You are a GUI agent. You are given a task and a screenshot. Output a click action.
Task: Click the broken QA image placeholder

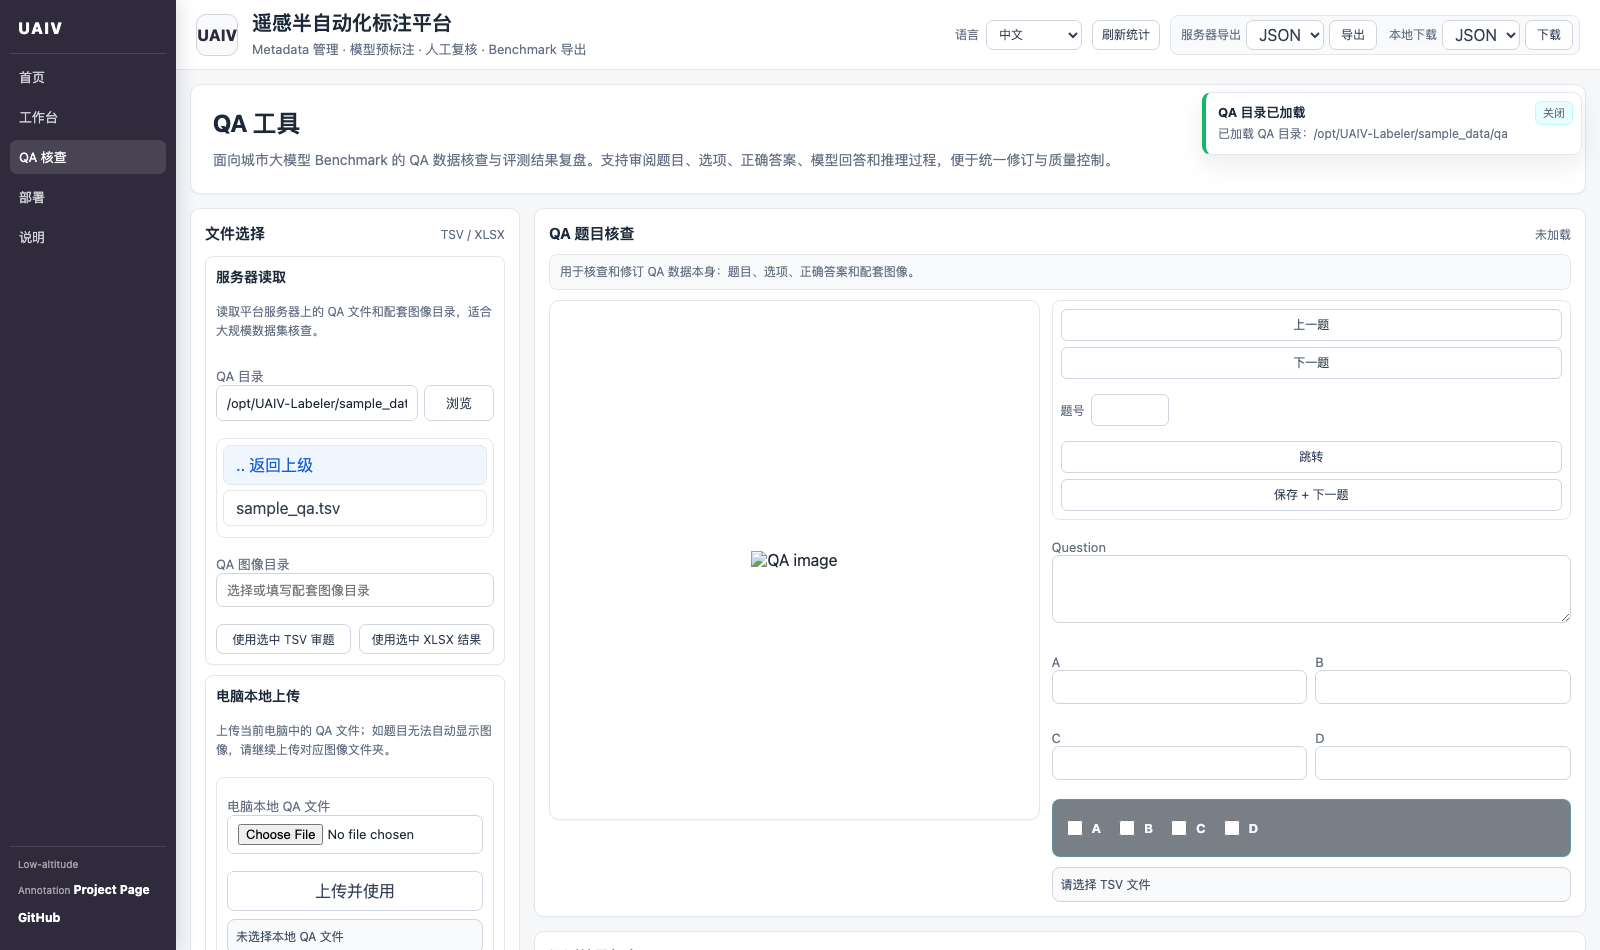[794, 560]
